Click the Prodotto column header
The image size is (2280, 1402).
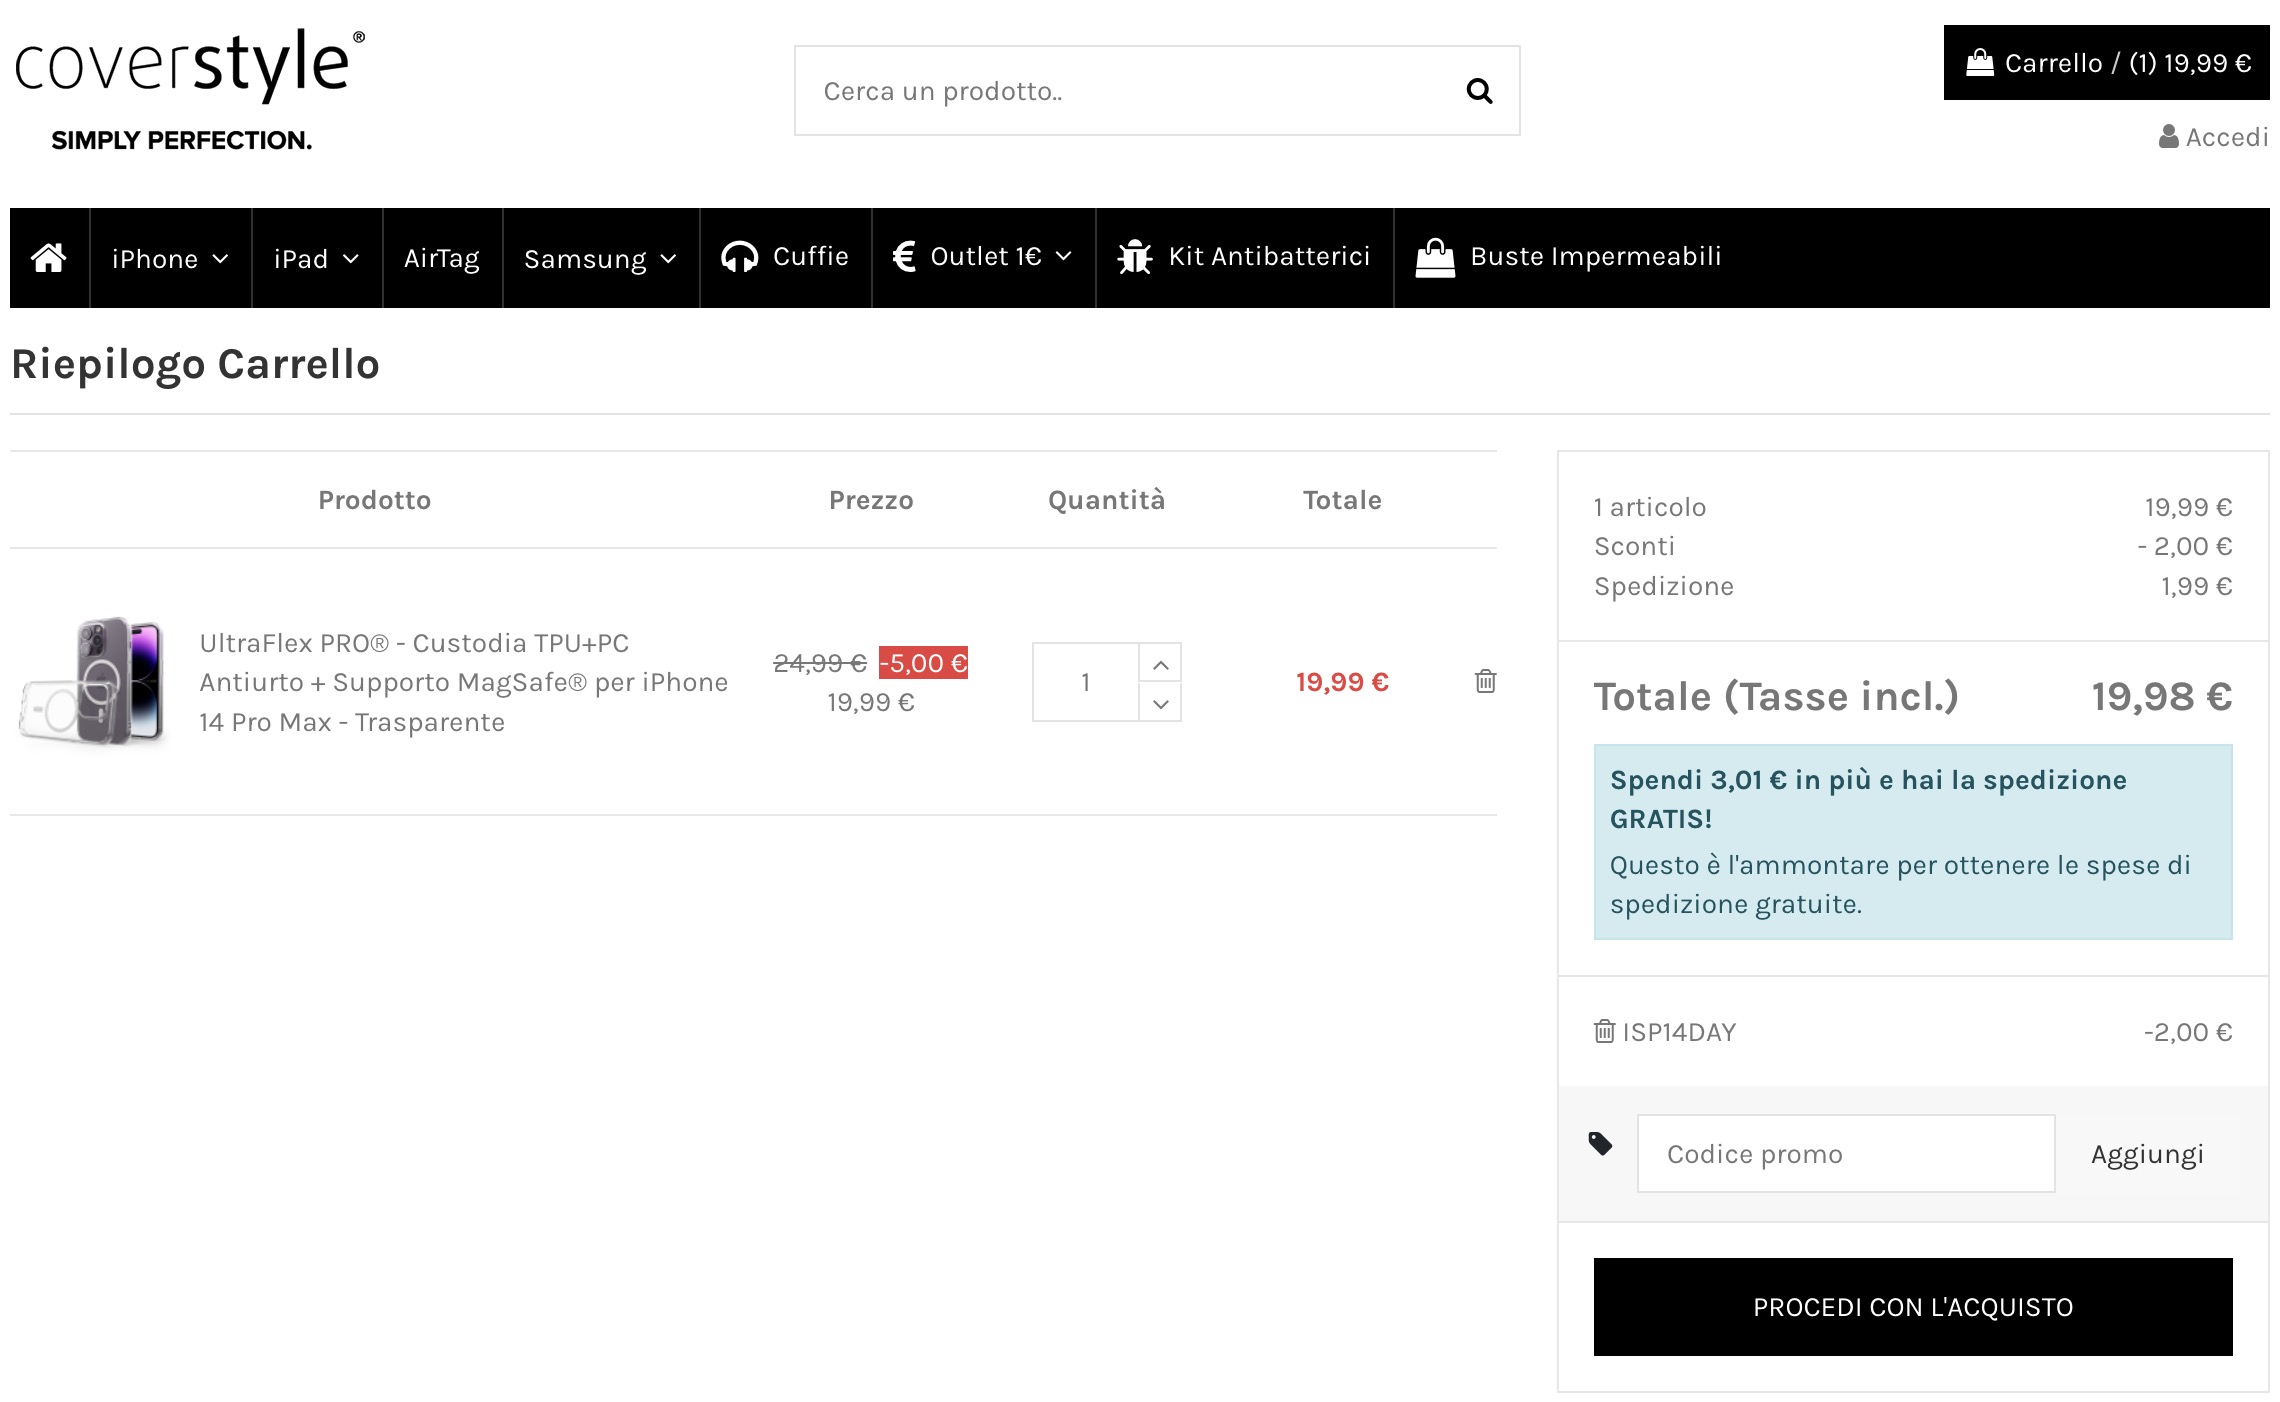[x=375, y=500]
